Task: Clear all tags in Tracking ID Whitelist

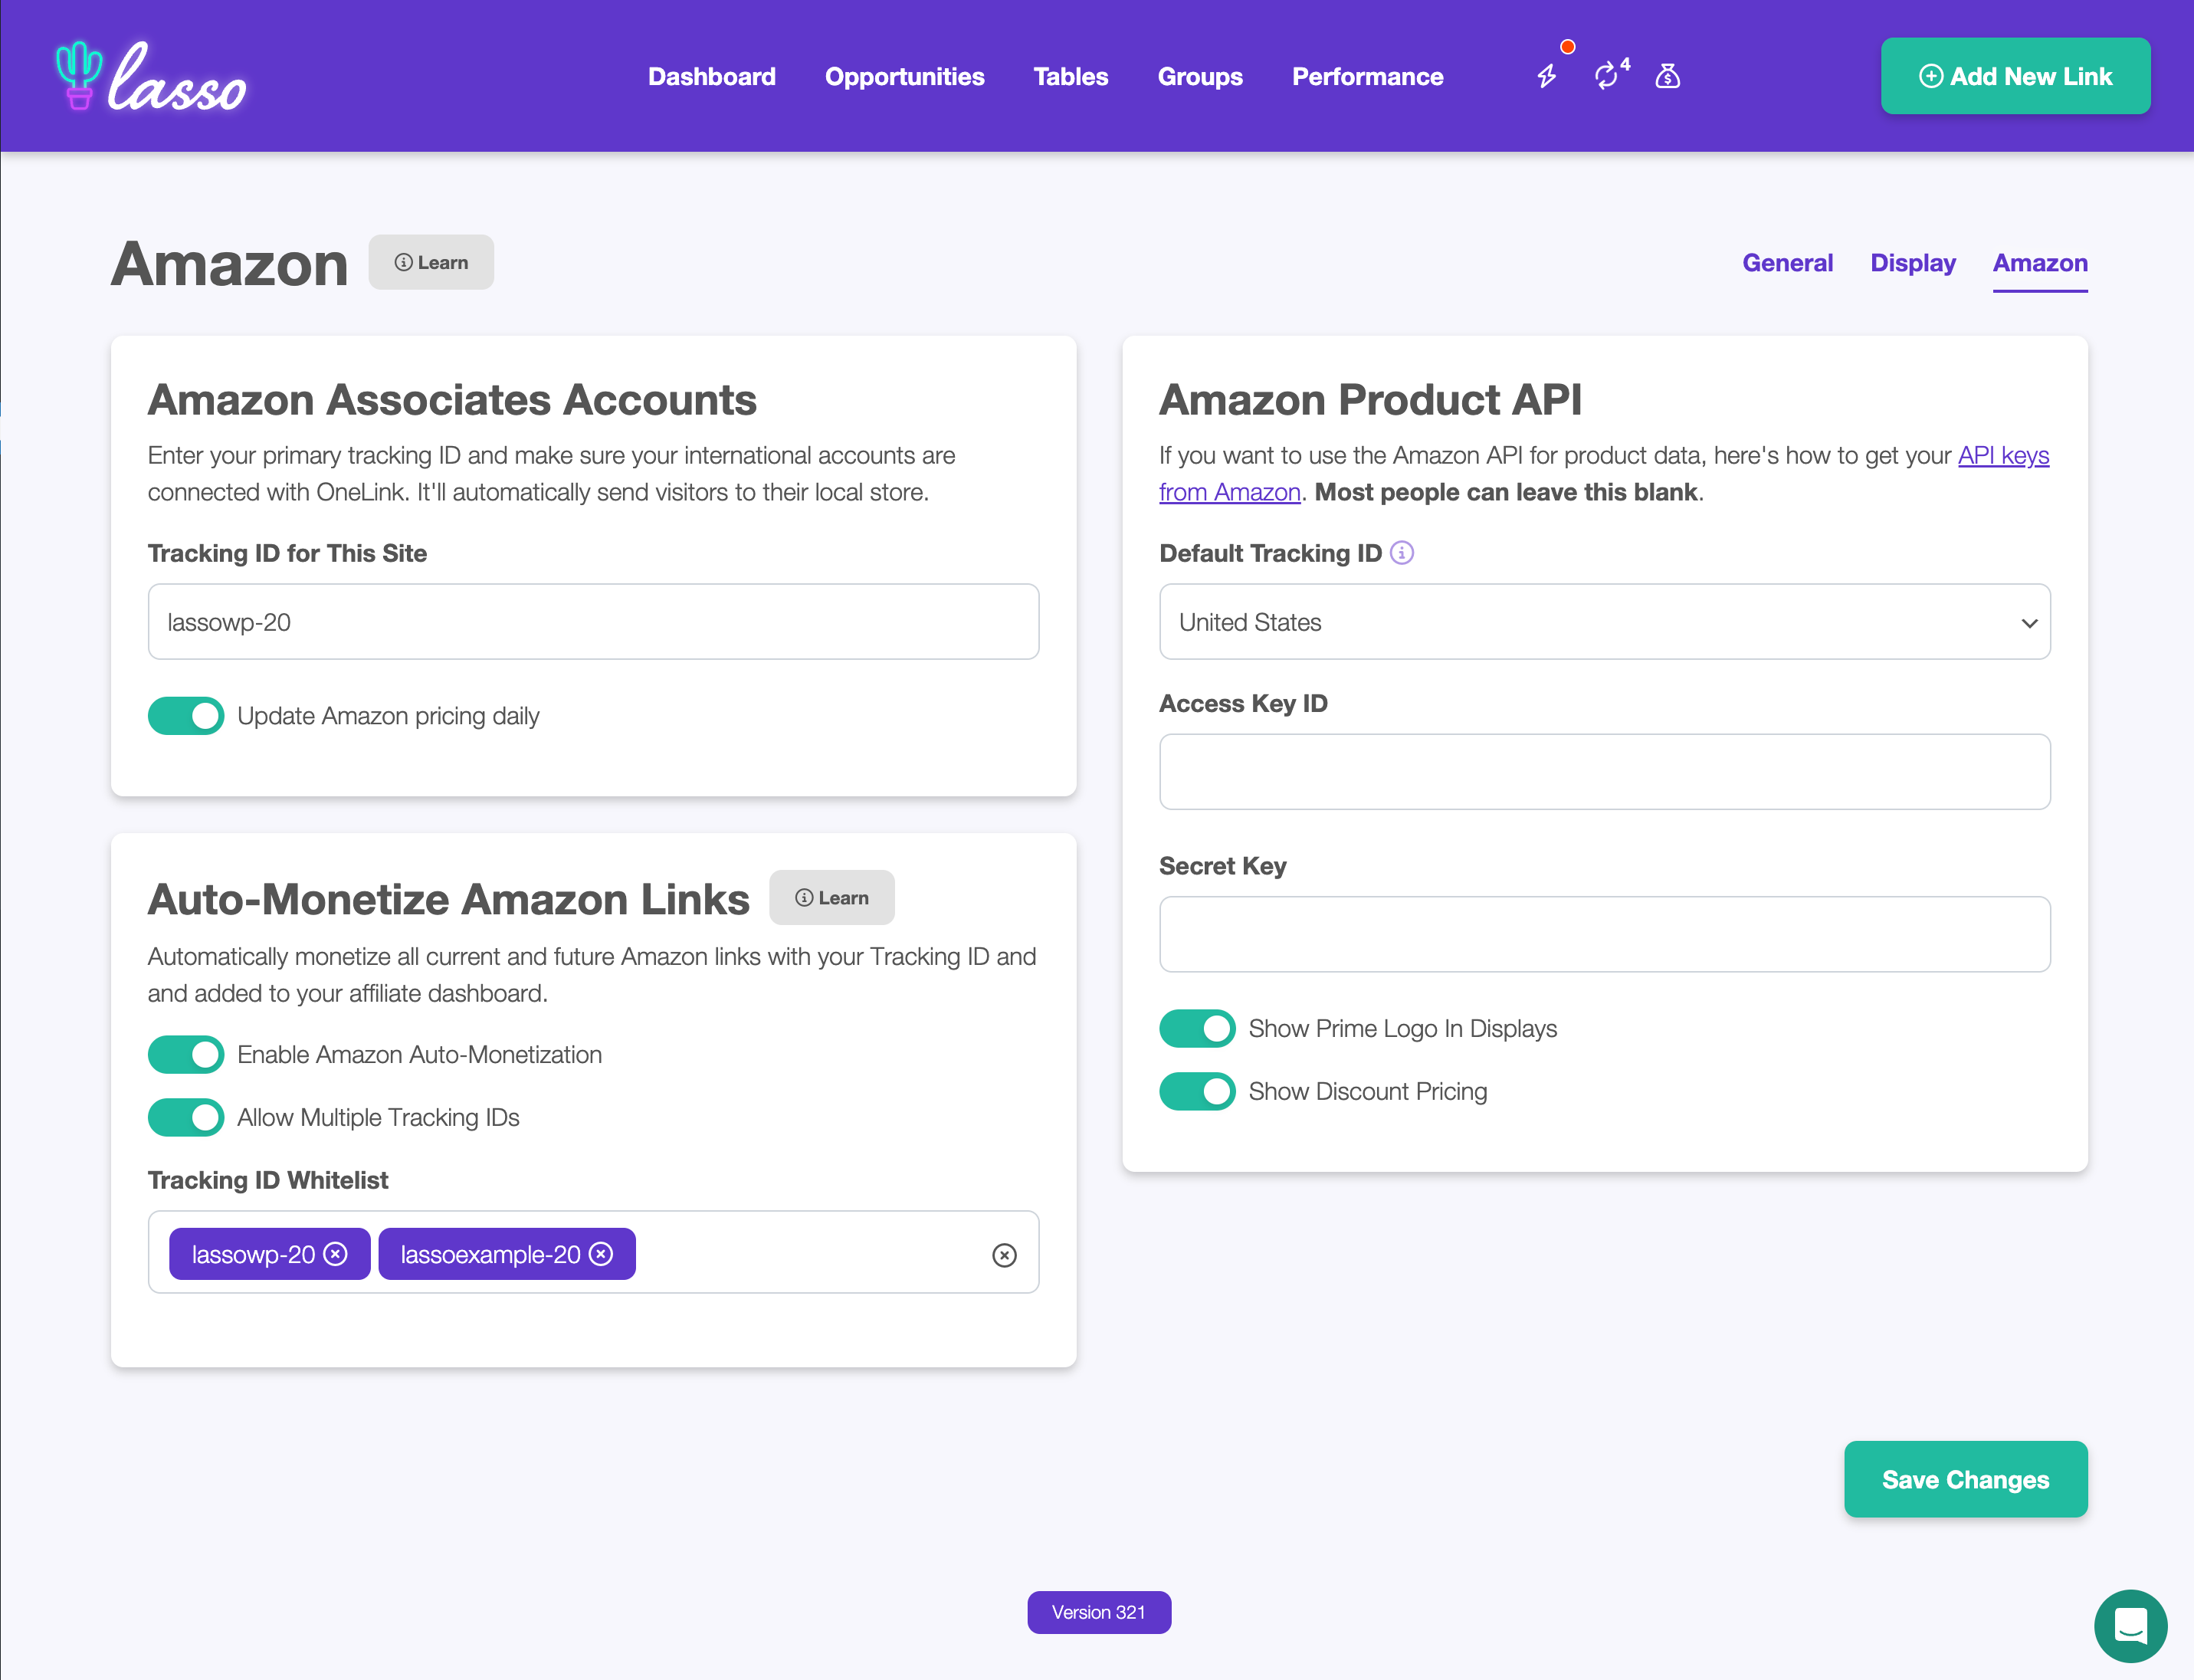Action: [1004, 1255]
